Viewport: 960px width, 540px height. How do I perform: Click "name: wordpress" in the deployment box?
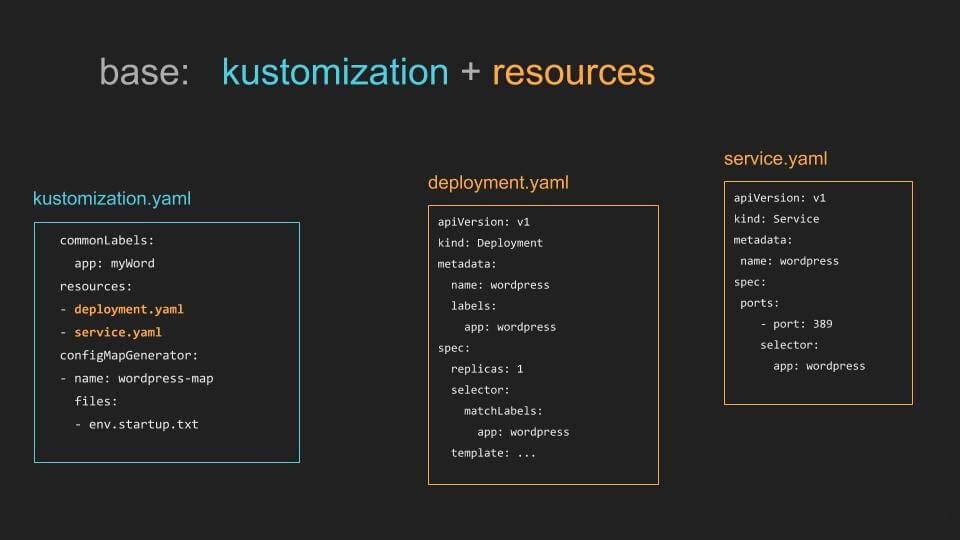click(500, 285)
